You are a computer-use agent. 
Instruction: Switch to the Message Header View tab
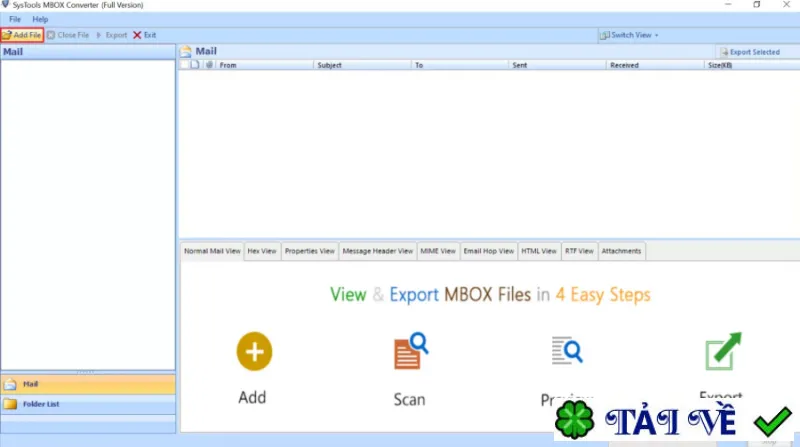coord(378,251)
